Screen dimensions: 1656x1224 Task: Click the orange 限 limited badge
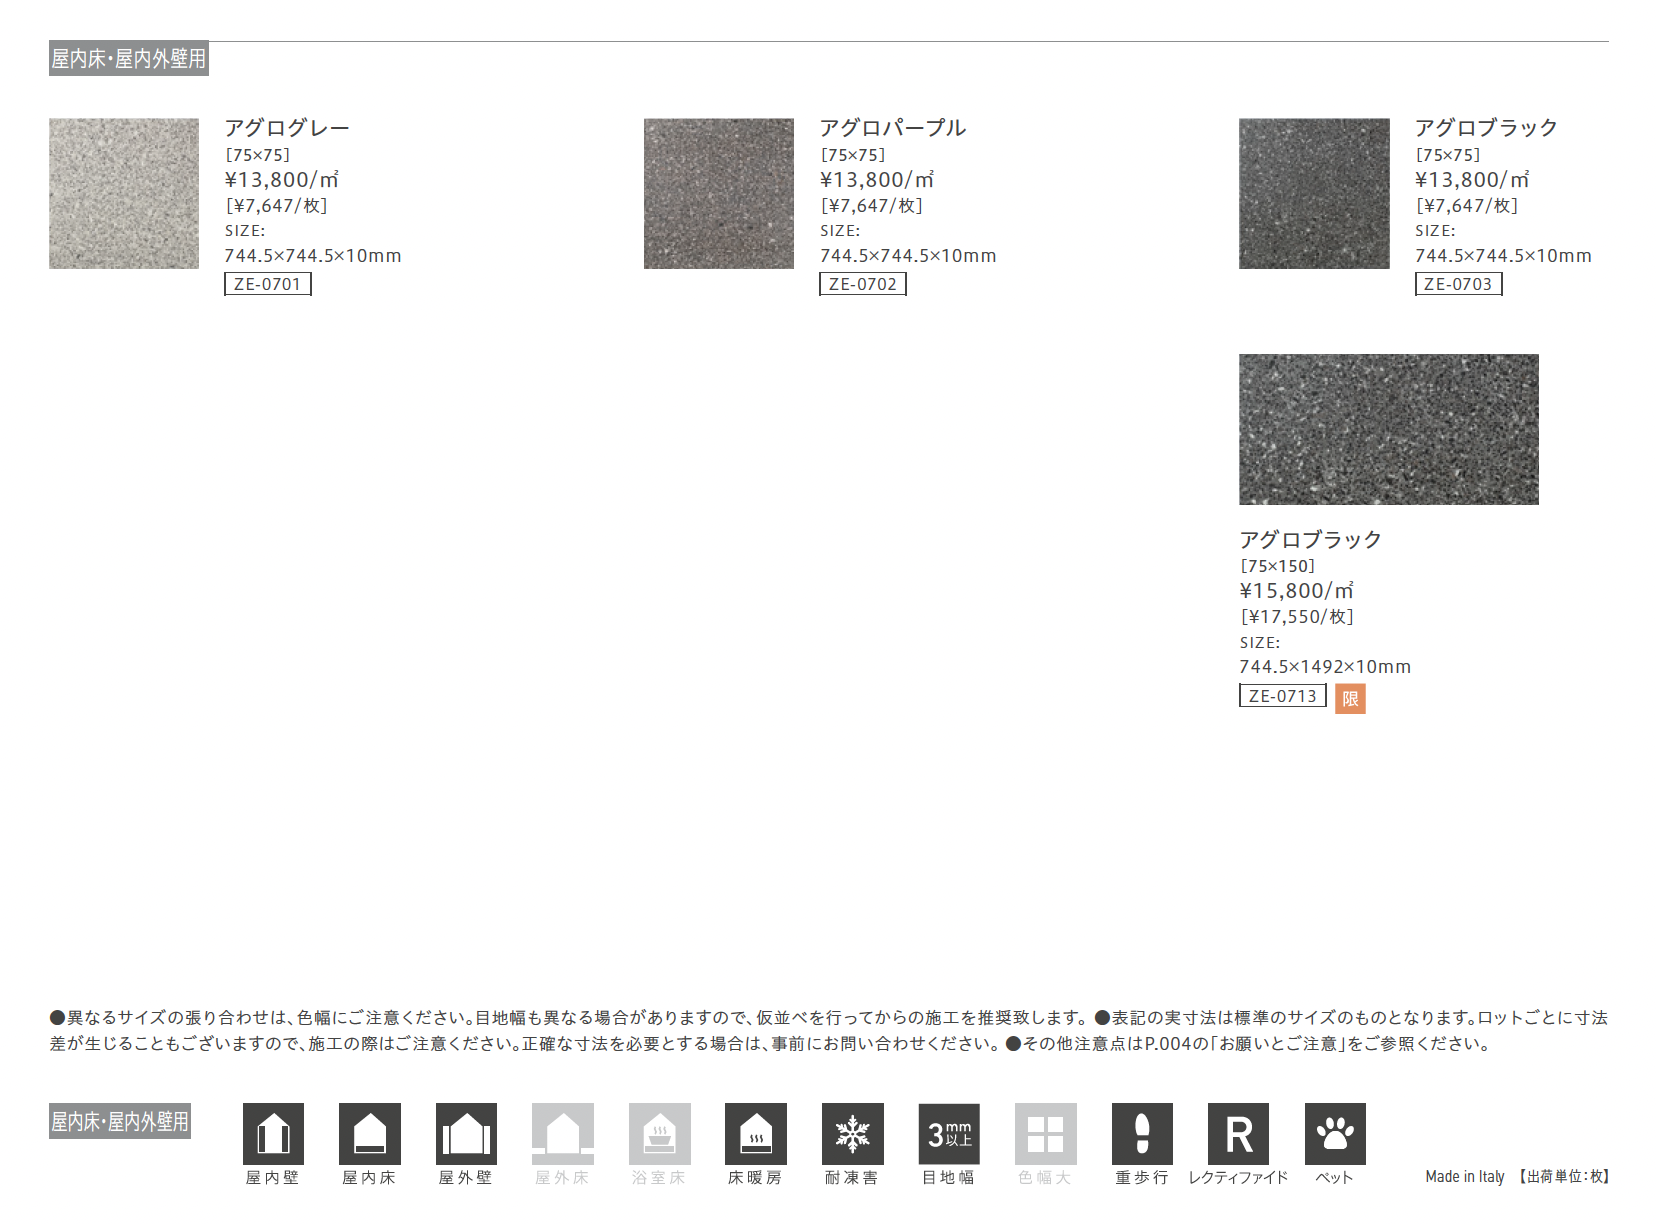pos(1350,698)
